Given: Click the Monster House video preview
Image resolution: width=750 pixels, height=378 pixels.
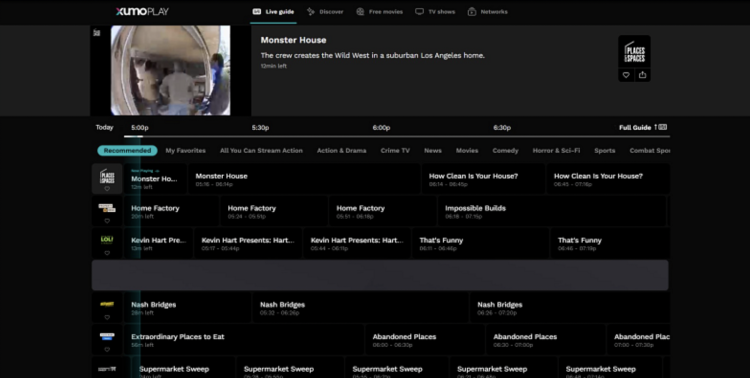Looking at the screenshot, I should point(170,70).
